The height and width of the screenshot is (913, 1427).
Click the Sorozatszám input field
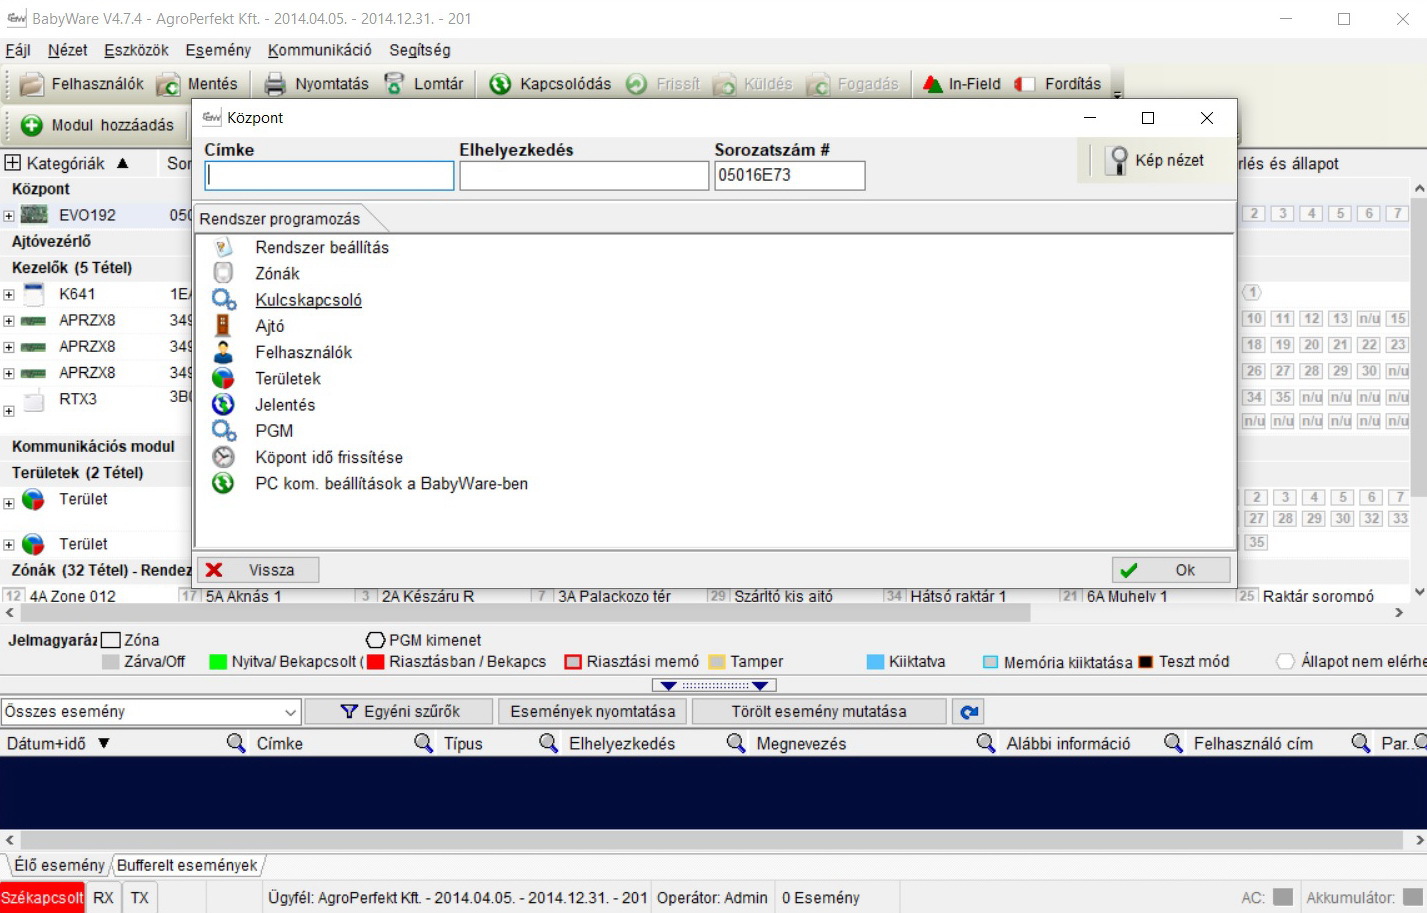pos(790,176)
